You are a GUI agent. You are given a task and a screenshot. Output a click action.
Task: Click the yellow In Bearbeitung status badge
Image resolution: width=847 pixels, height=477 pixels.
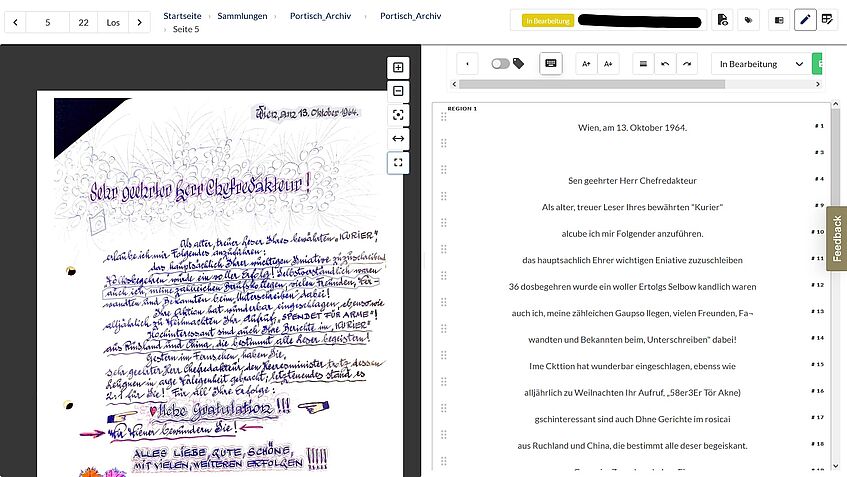tap(548, 21)
